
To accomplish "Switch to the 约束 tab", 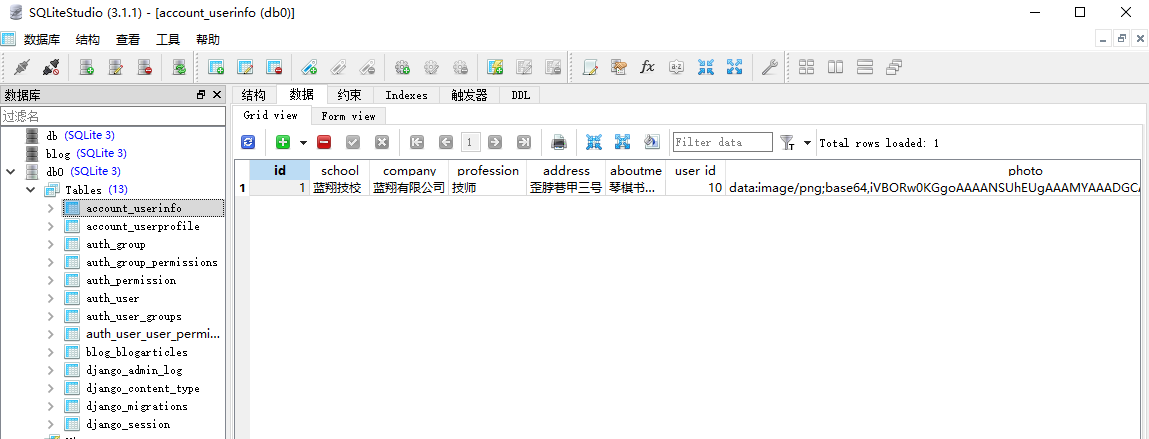I will 349,95.
